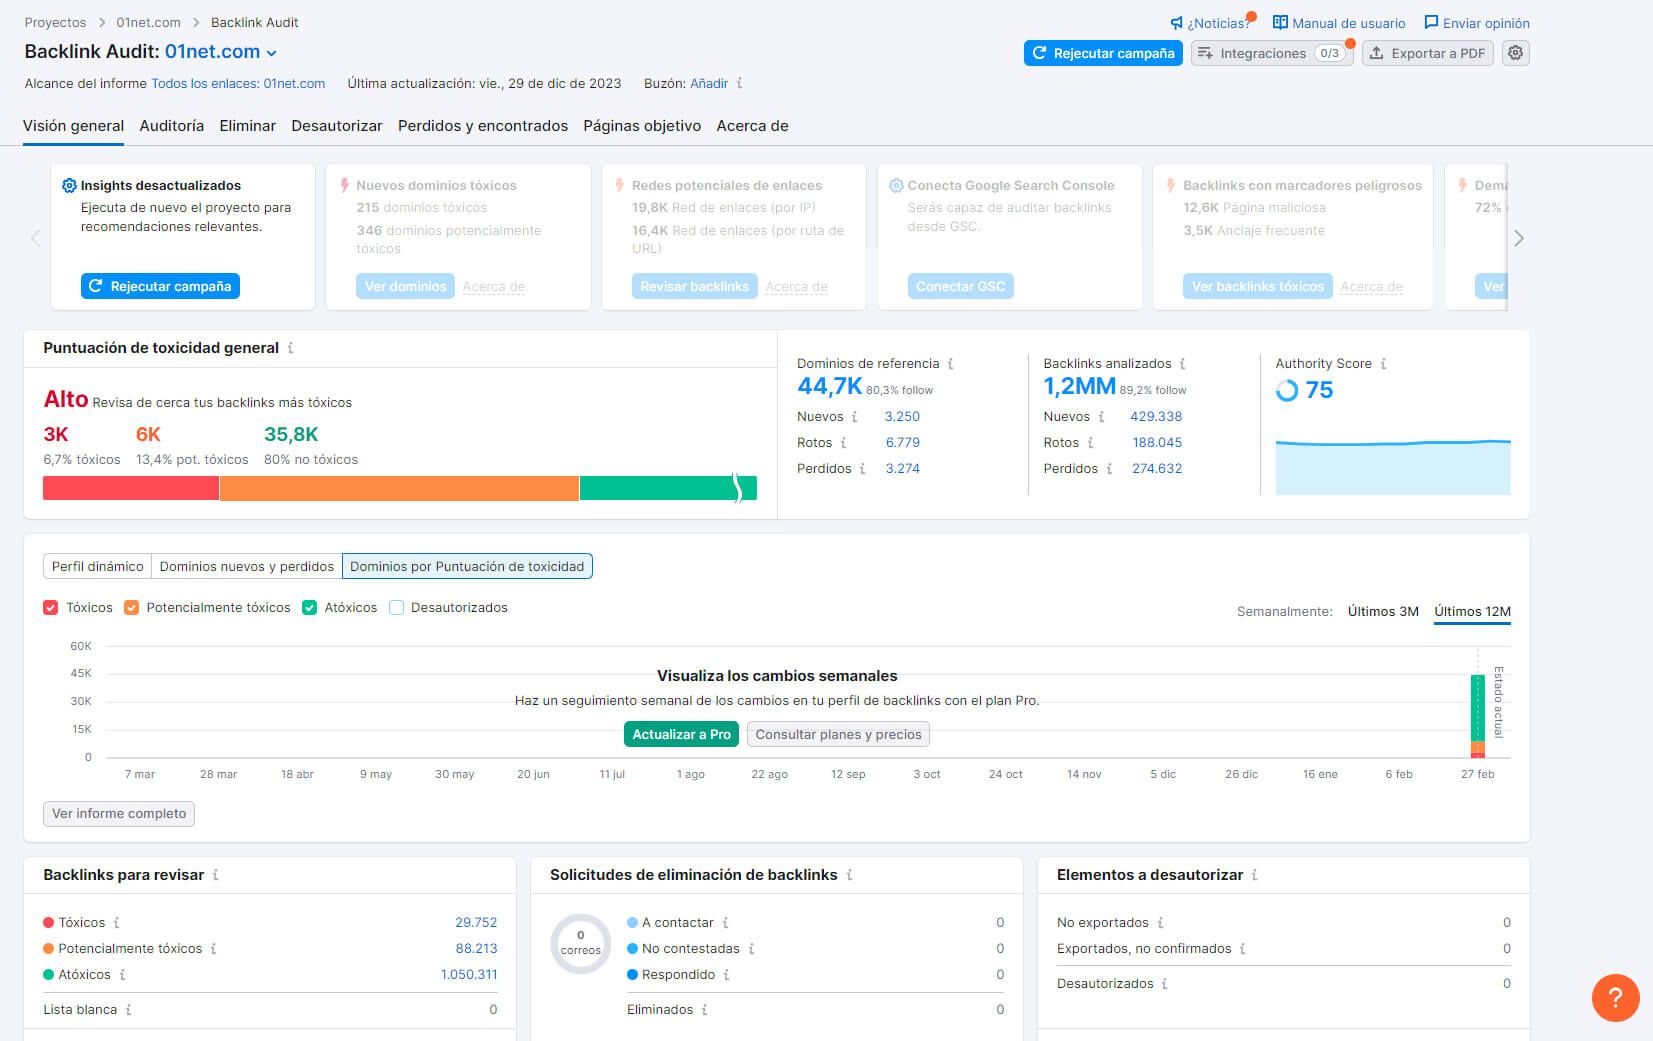Uncheck the Tóxicos checkbox
This screenshot has width=1653, height=1041.
tap(51, 608)
